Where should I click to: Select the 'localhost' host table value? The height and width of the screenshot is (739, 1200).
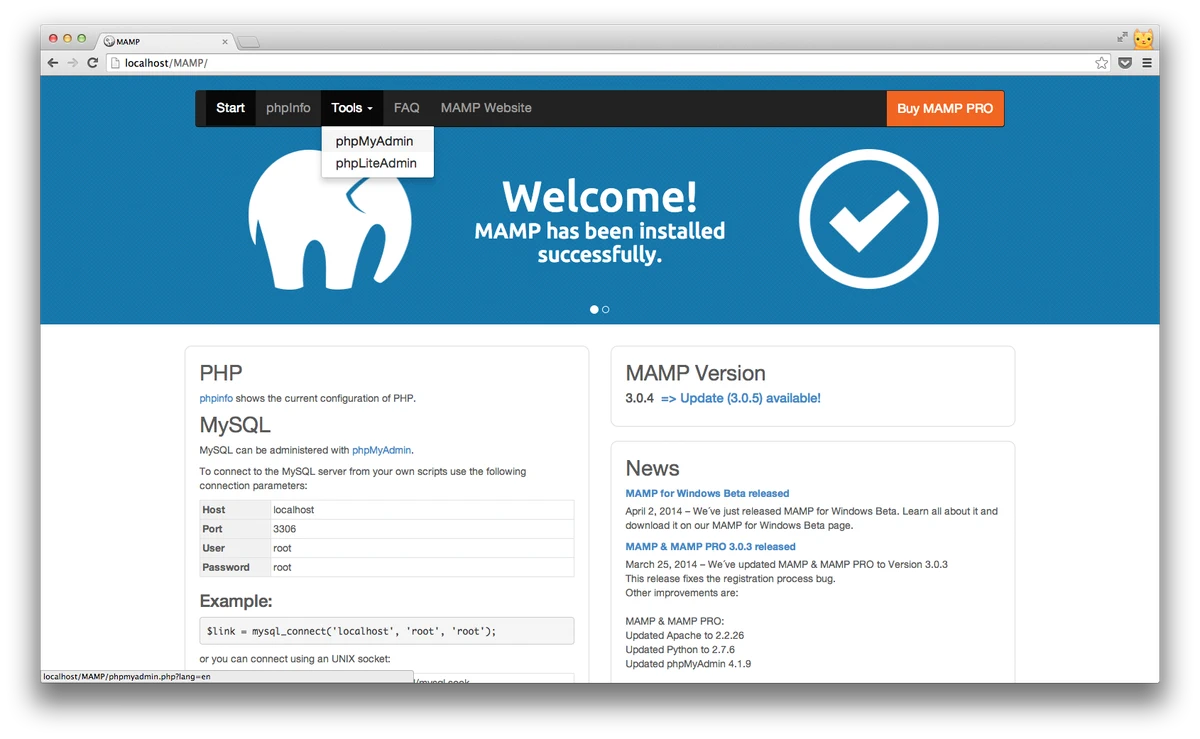pos(294,510)
